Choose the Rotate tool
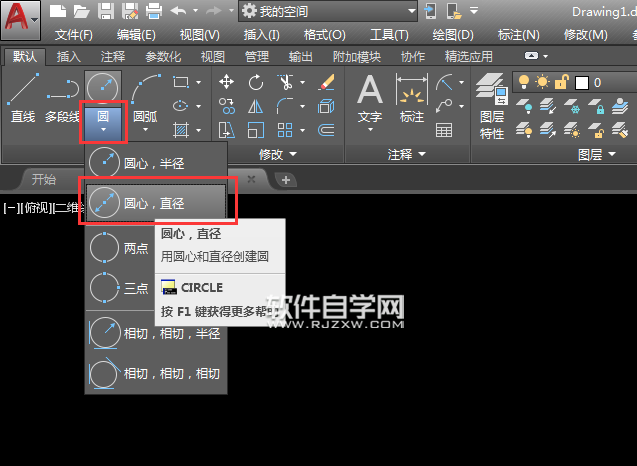The width and height of the screenshot is (637, 466). [x=256, y=82]
